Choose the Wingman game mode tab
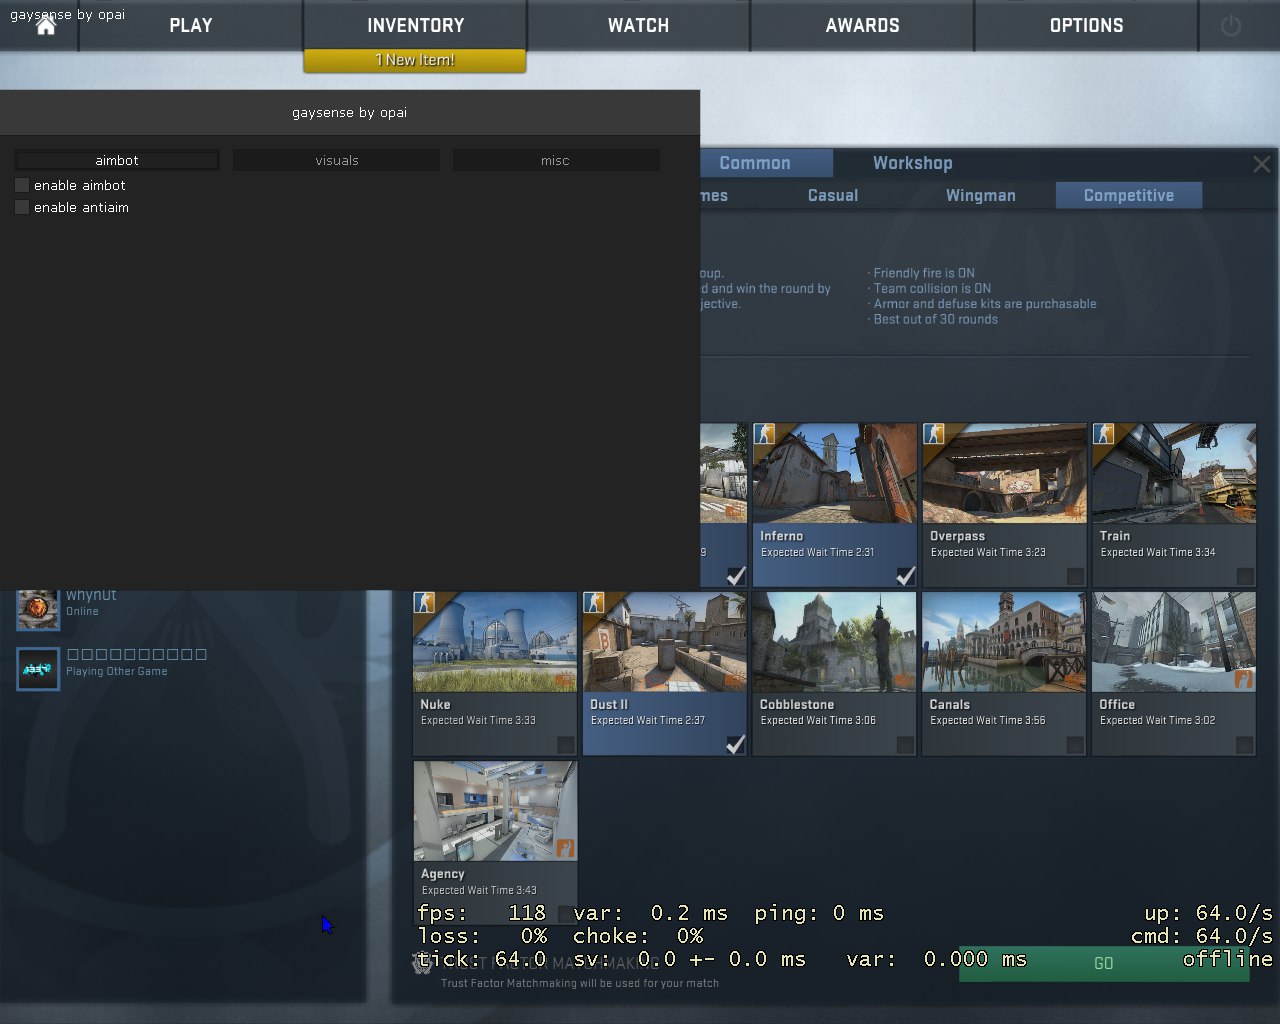 [980, 196]
